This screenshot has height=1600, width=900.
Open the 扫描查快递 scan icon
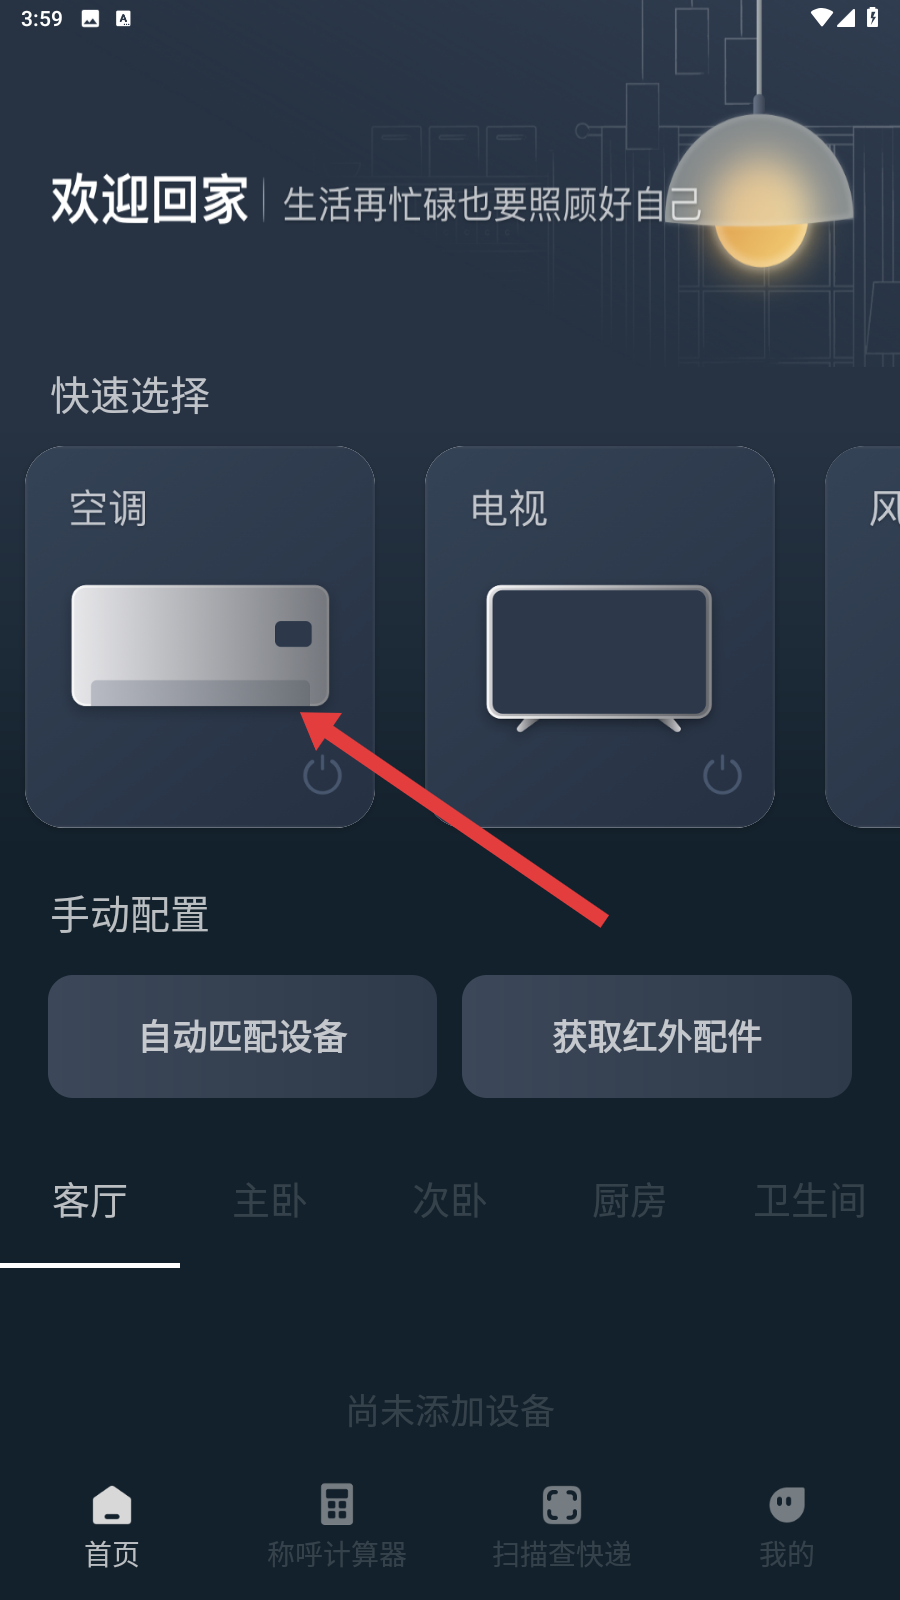562,1504
